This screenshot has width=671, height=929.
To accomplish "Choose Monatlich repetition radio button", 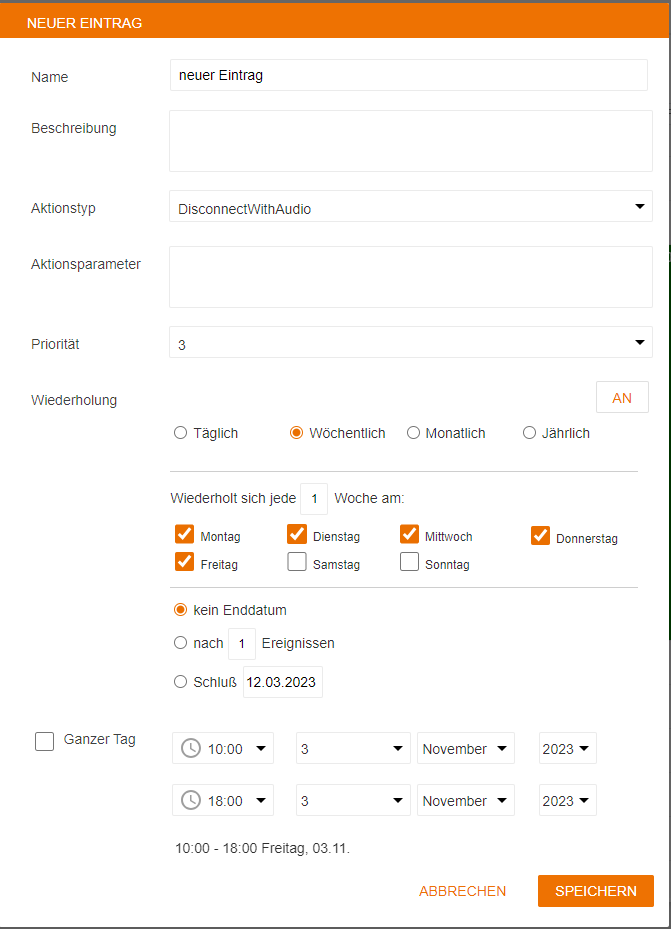I will (x=413, y=433).
